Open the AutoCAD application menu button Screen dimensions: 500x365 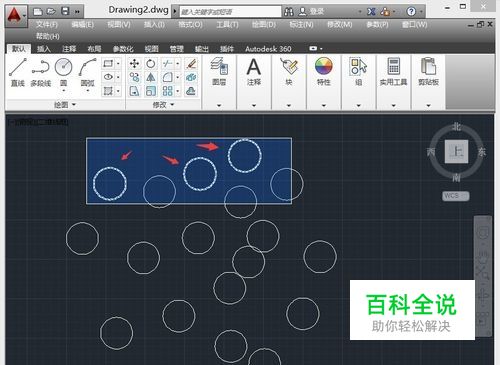[x=16, y=16]
